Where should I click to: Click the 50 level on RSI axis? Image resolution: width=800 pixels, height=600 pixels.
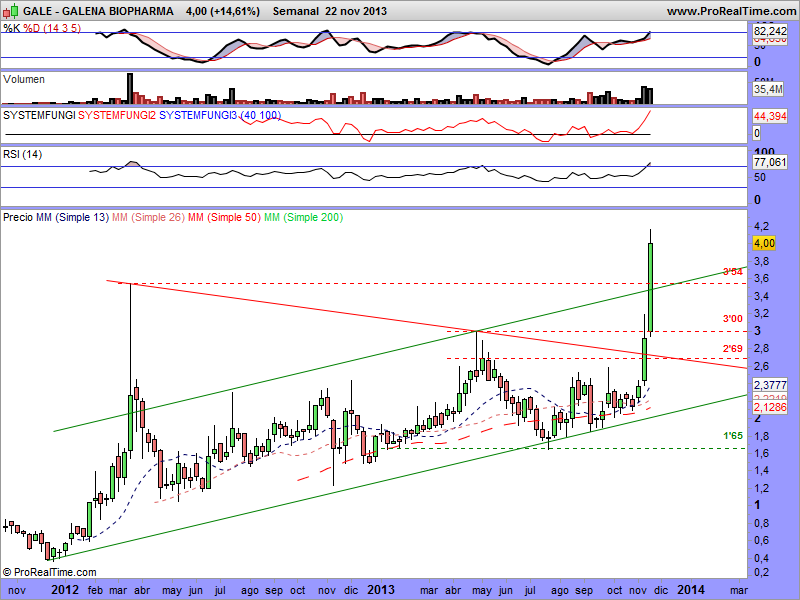click(x=760, y=178)
